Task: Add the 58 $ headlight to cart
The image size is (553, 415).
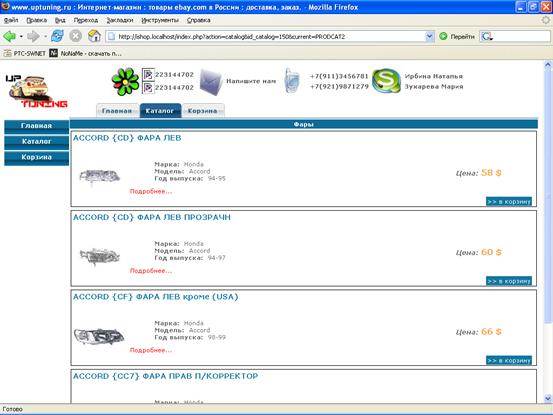Action: click(x=509, y=201)
